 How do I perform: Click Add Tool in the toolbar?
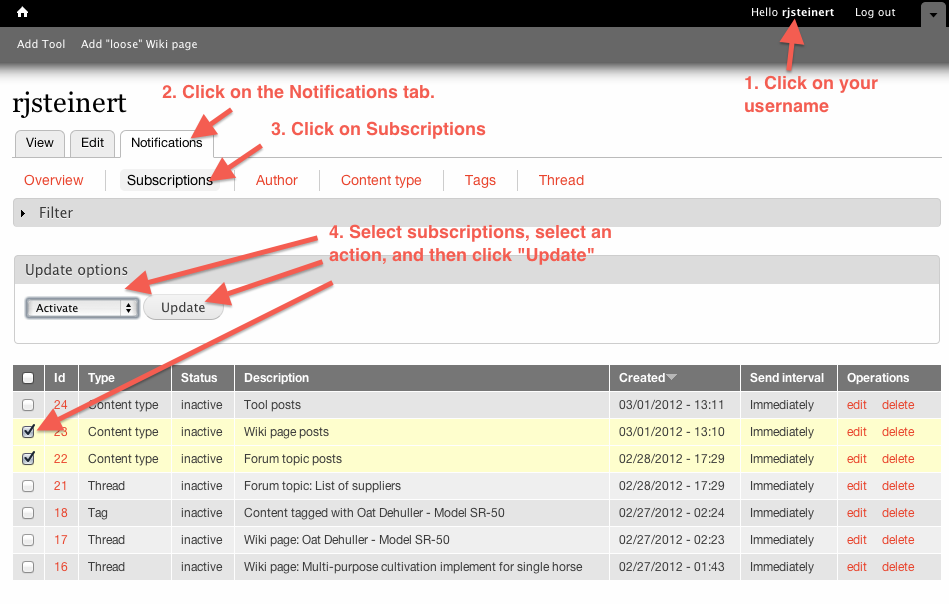[41, 44]
